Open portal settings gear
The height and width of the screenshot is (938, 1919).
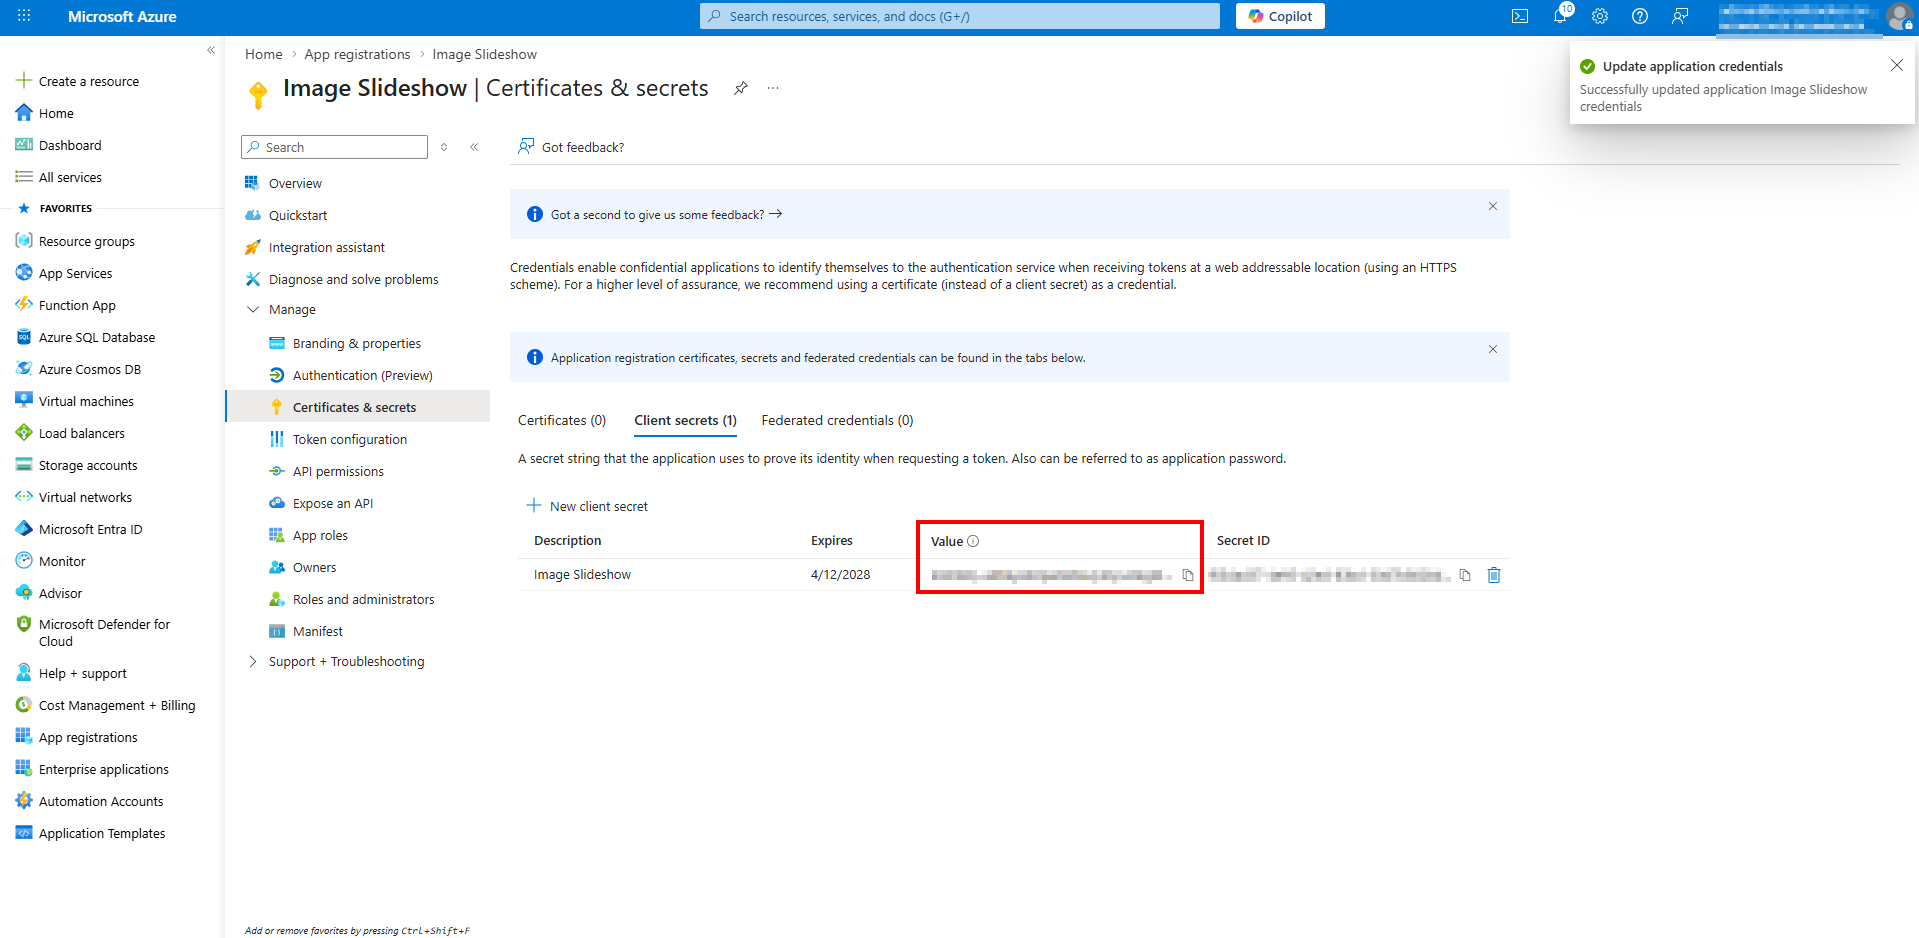click(1600, 16)
